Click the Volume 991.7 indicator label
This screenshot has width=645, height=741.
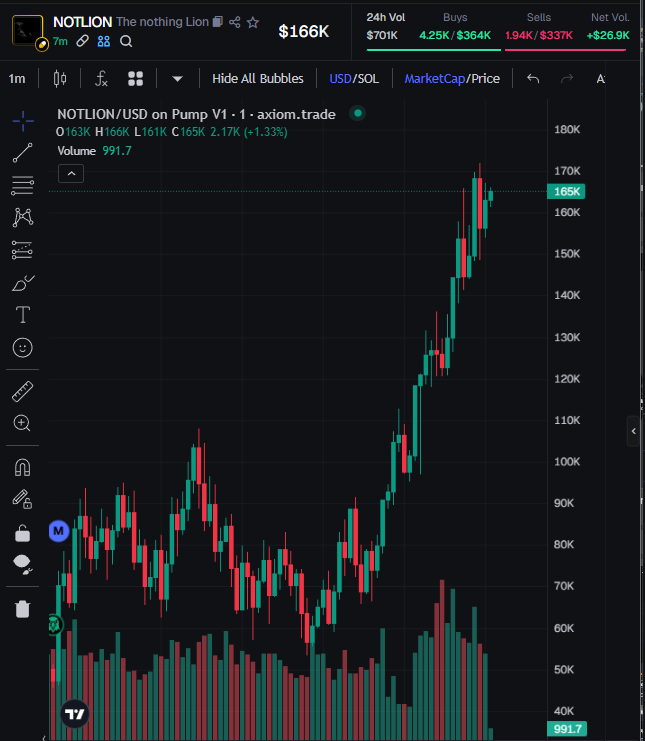tap(95, 151)
